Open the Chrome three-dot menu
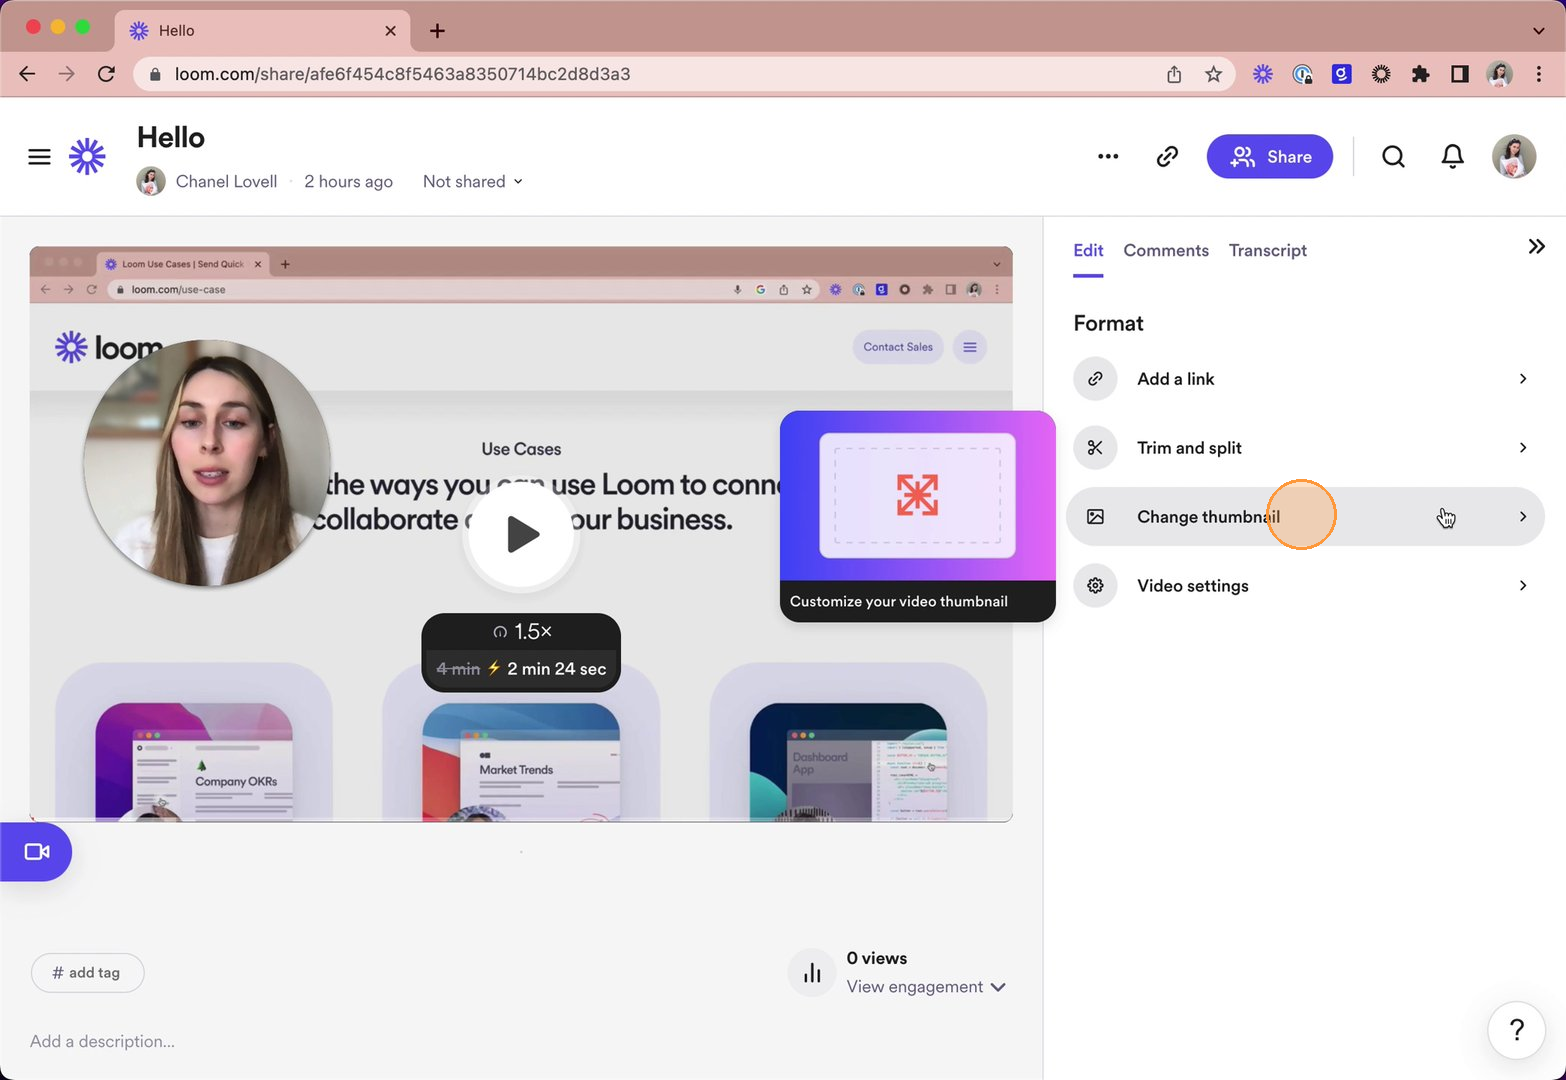Screen dimensions: 1566x1080 [x=1539, y=74]
